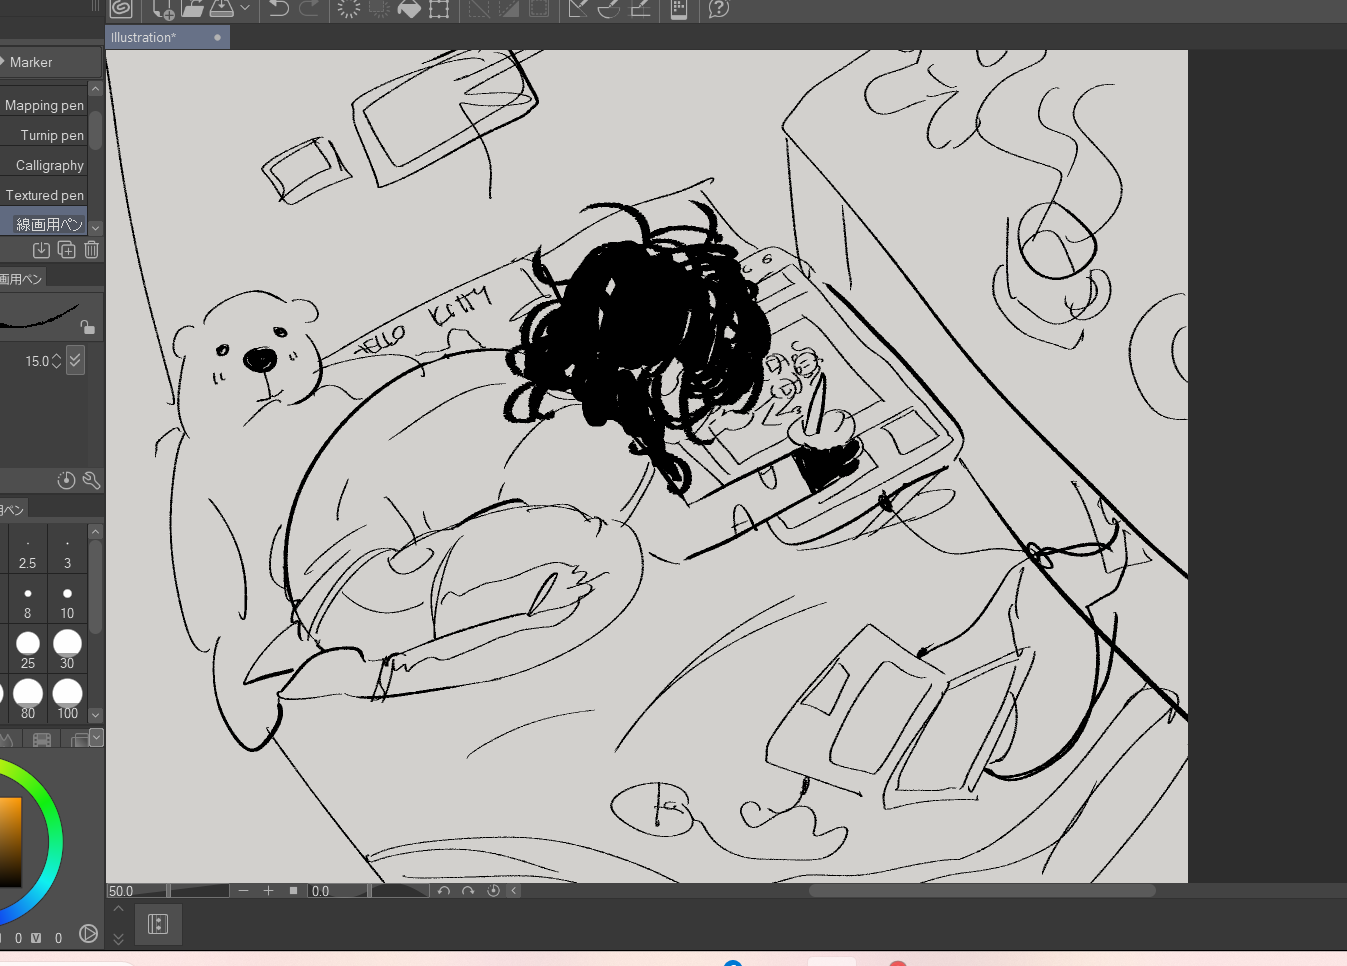Rotate canvas left in bottom bar
This screenshot has width=1347, height=966.
(x=444, y=891)
